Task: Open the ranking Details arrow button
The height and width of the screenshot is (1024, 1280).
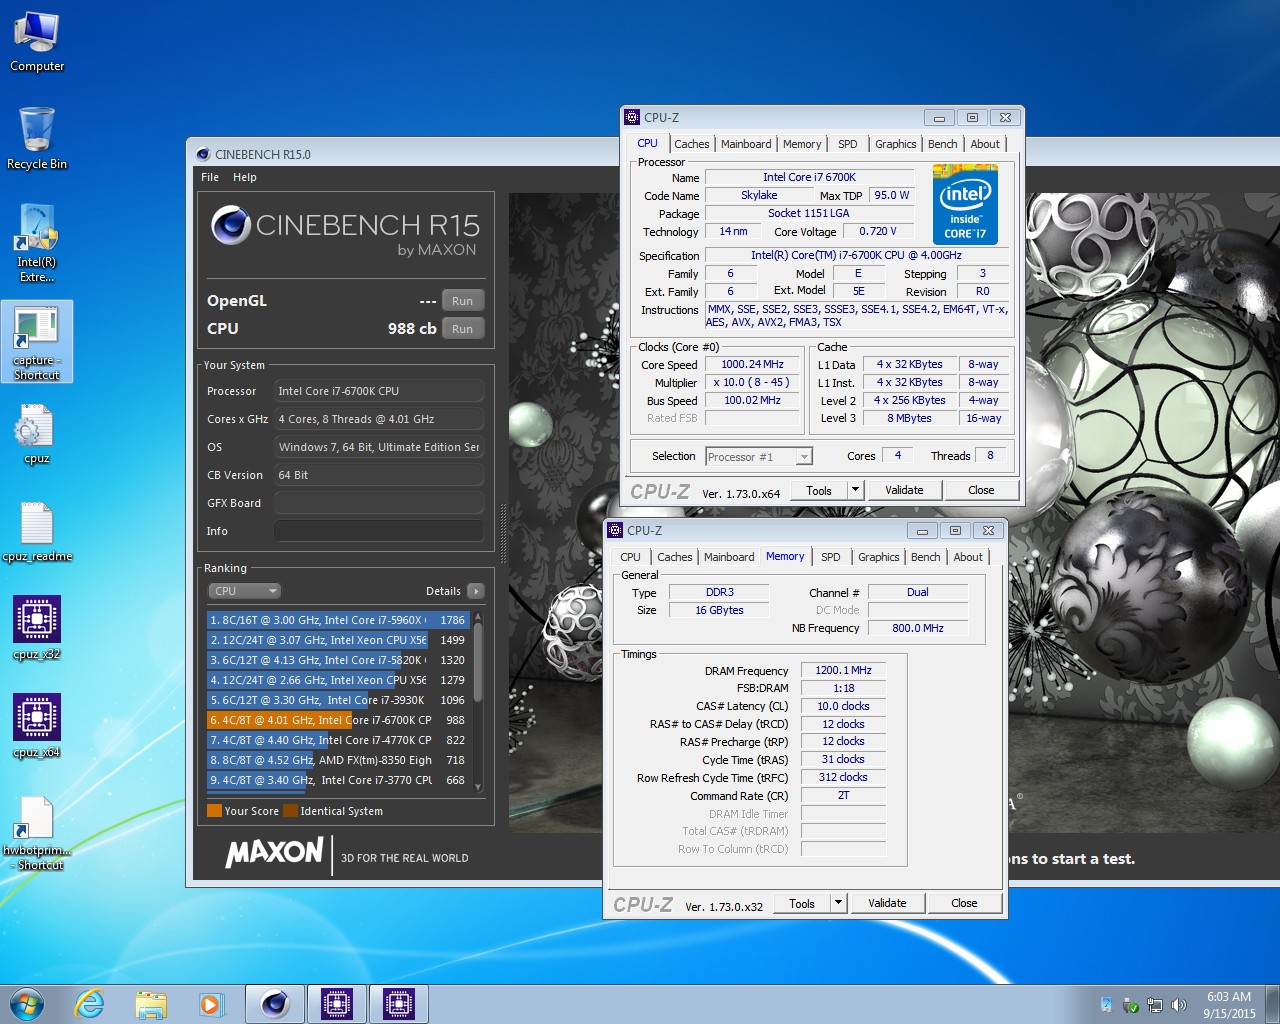Action: (476, 591)
